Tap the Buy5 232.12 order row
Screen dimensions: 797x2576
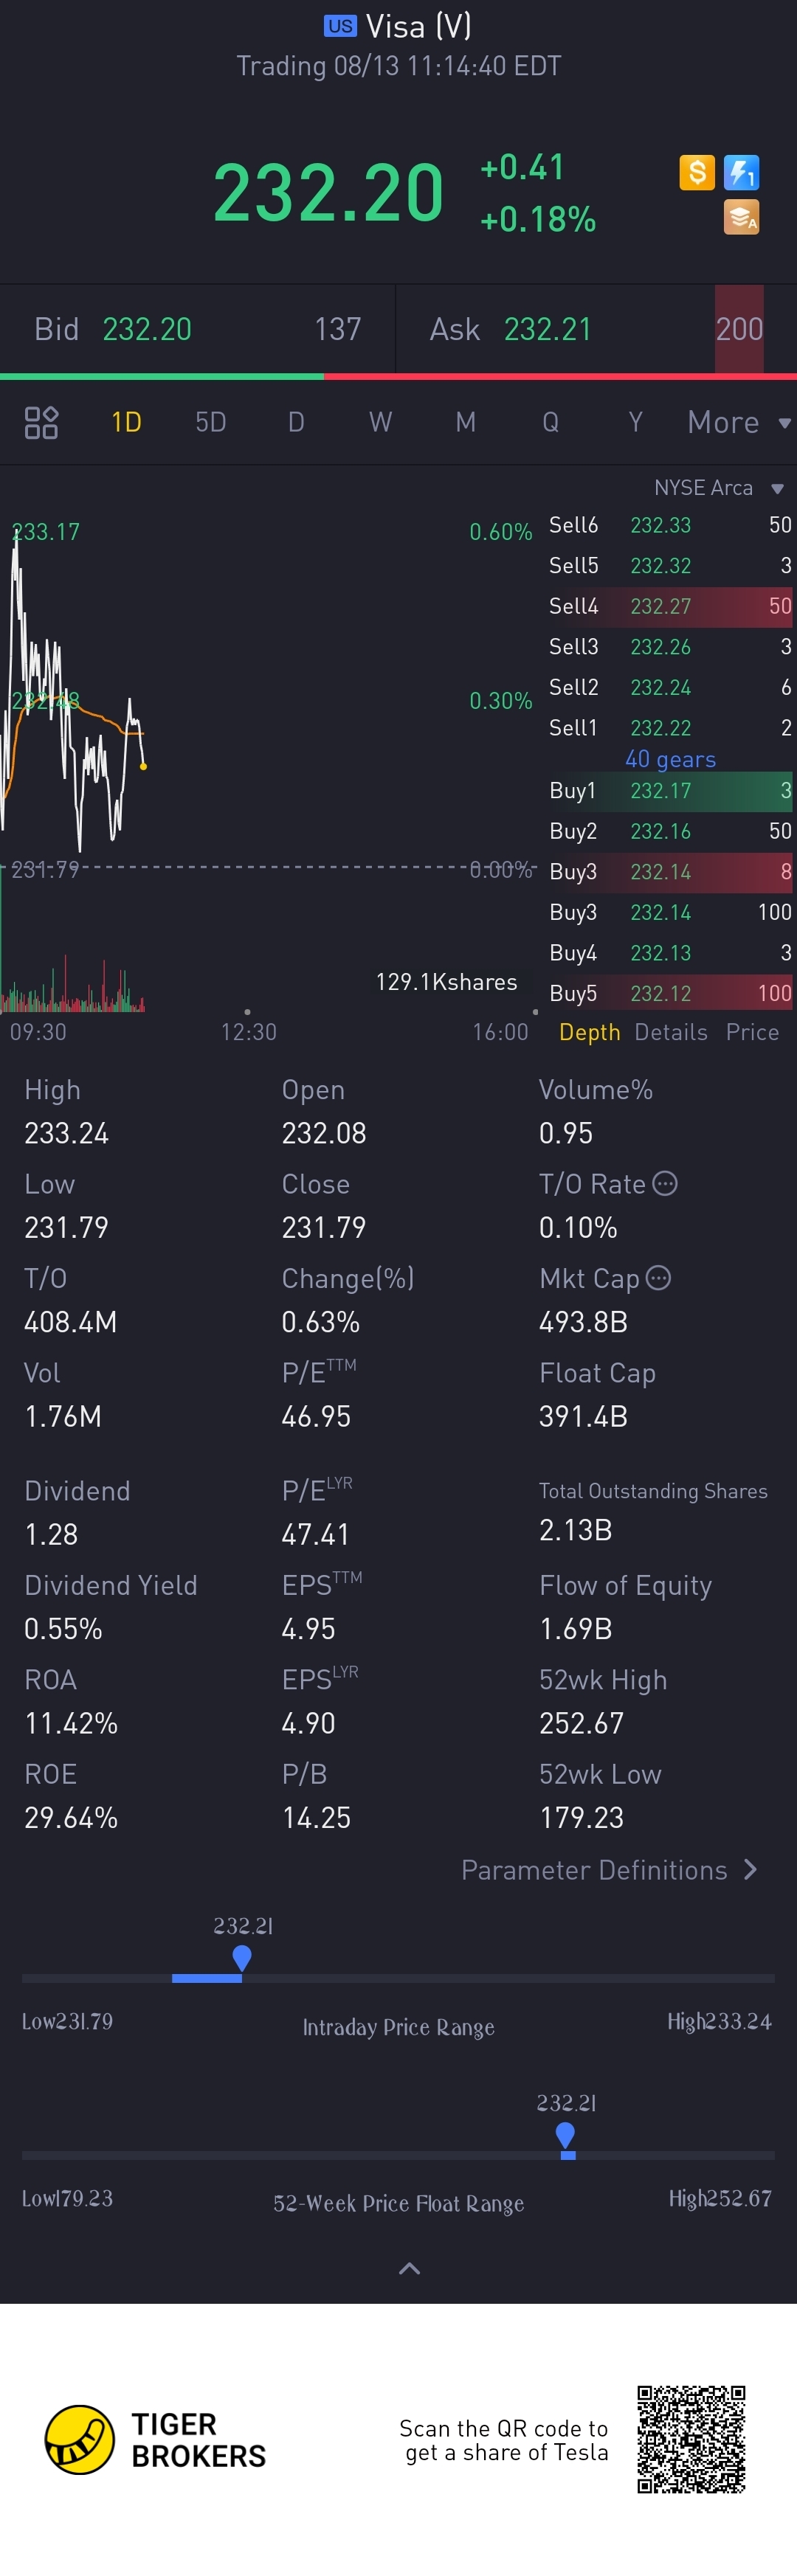pos(669,993)
